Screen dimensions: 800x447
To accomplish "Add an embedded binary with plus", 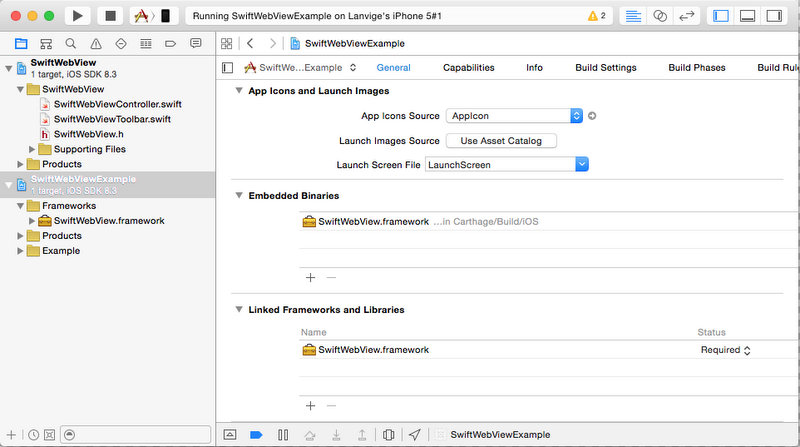I will pos(310,278).
